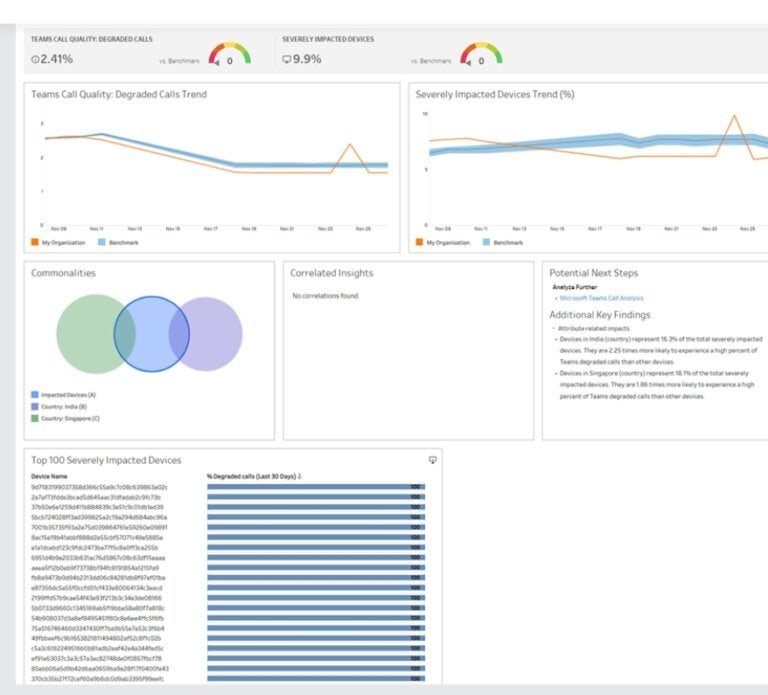This screenshot has height=695, width=768.
Task: Click Country: India (B) legend swatch
Action: point(35,407)
